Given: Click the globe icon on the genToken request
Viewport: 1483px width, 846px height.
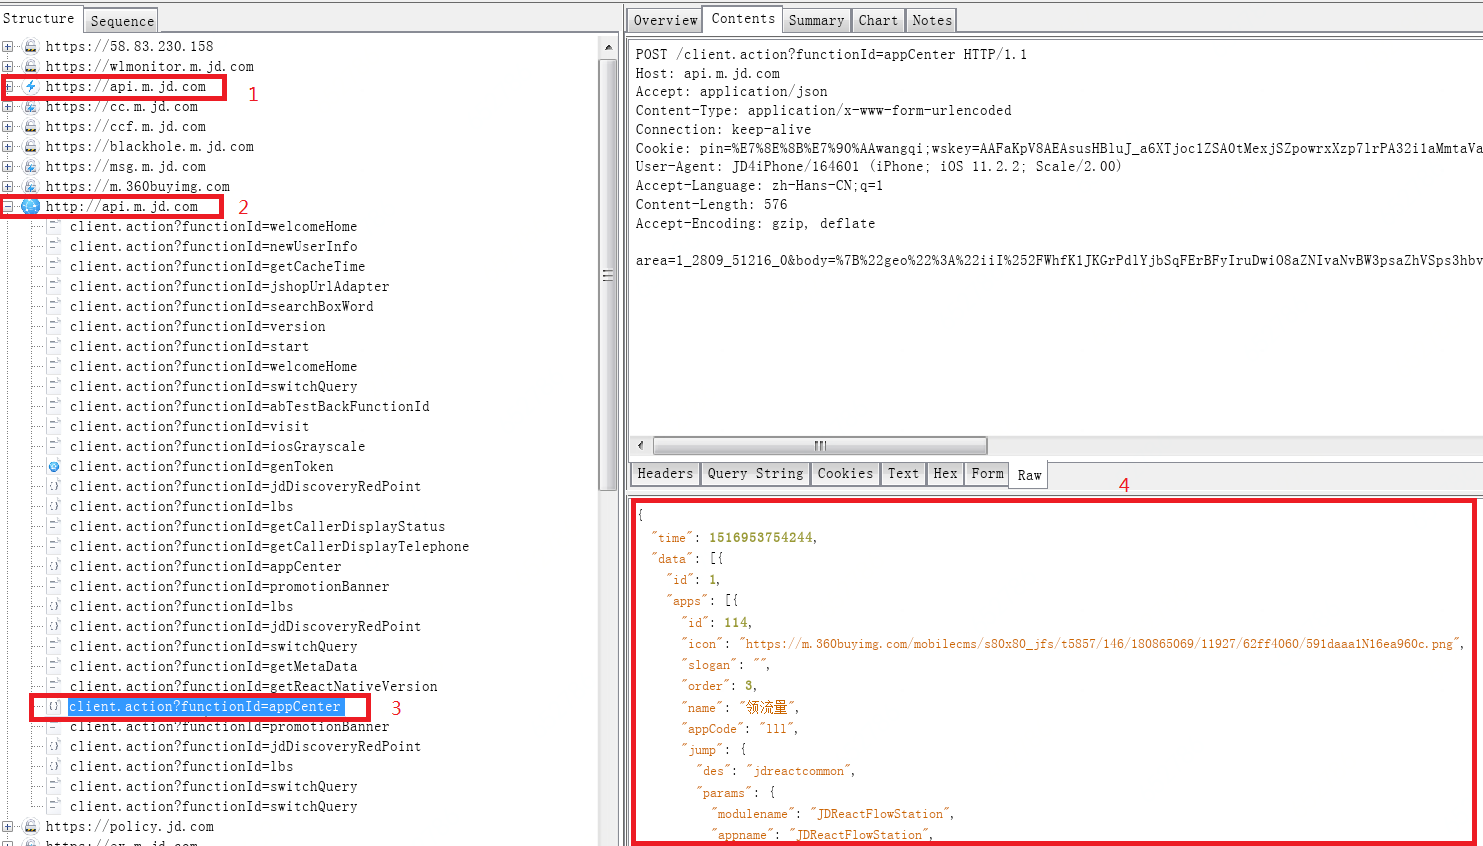Looking at the screenshot, I should tap(54, 466).
